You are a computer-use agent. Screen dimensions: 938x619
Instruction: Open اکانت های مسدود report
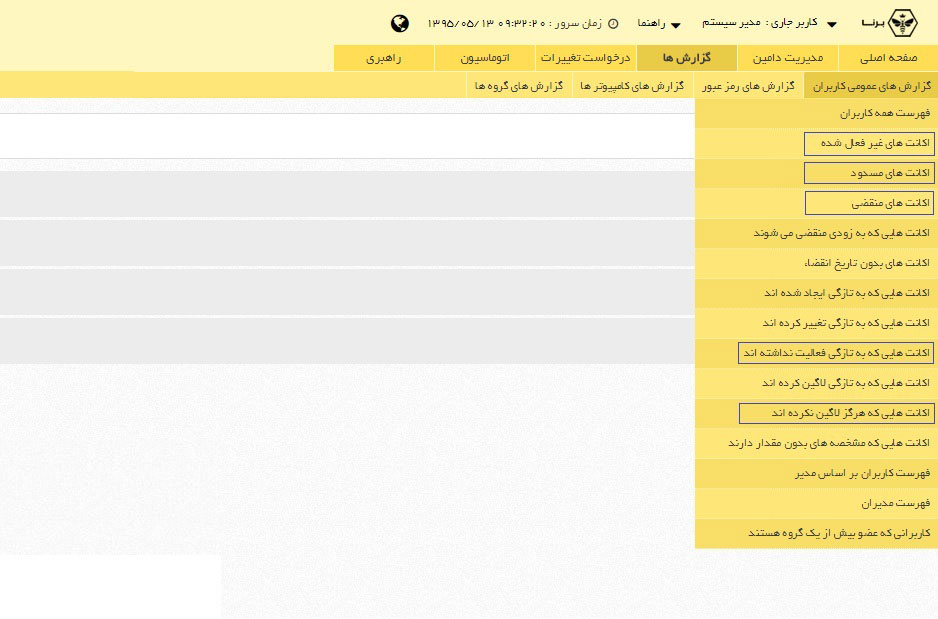(x=870, y=172)
